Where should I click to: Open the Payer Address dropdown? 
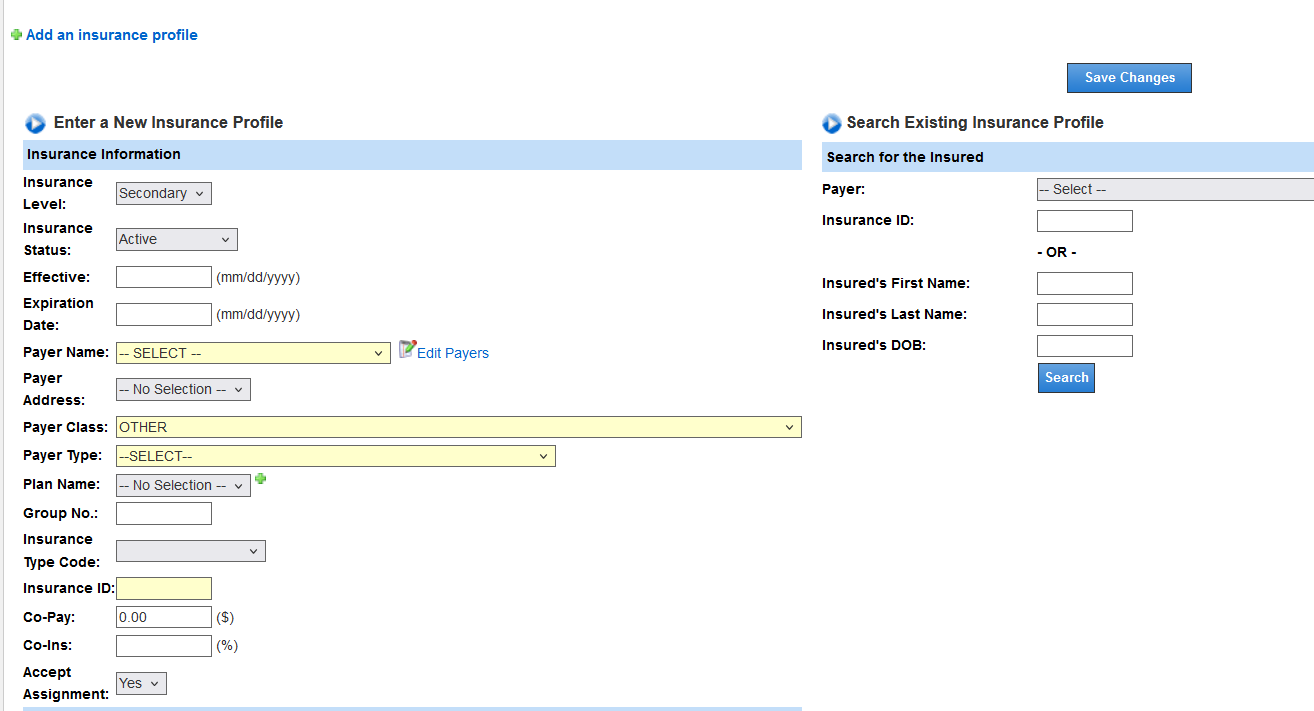tap(183, 390)
